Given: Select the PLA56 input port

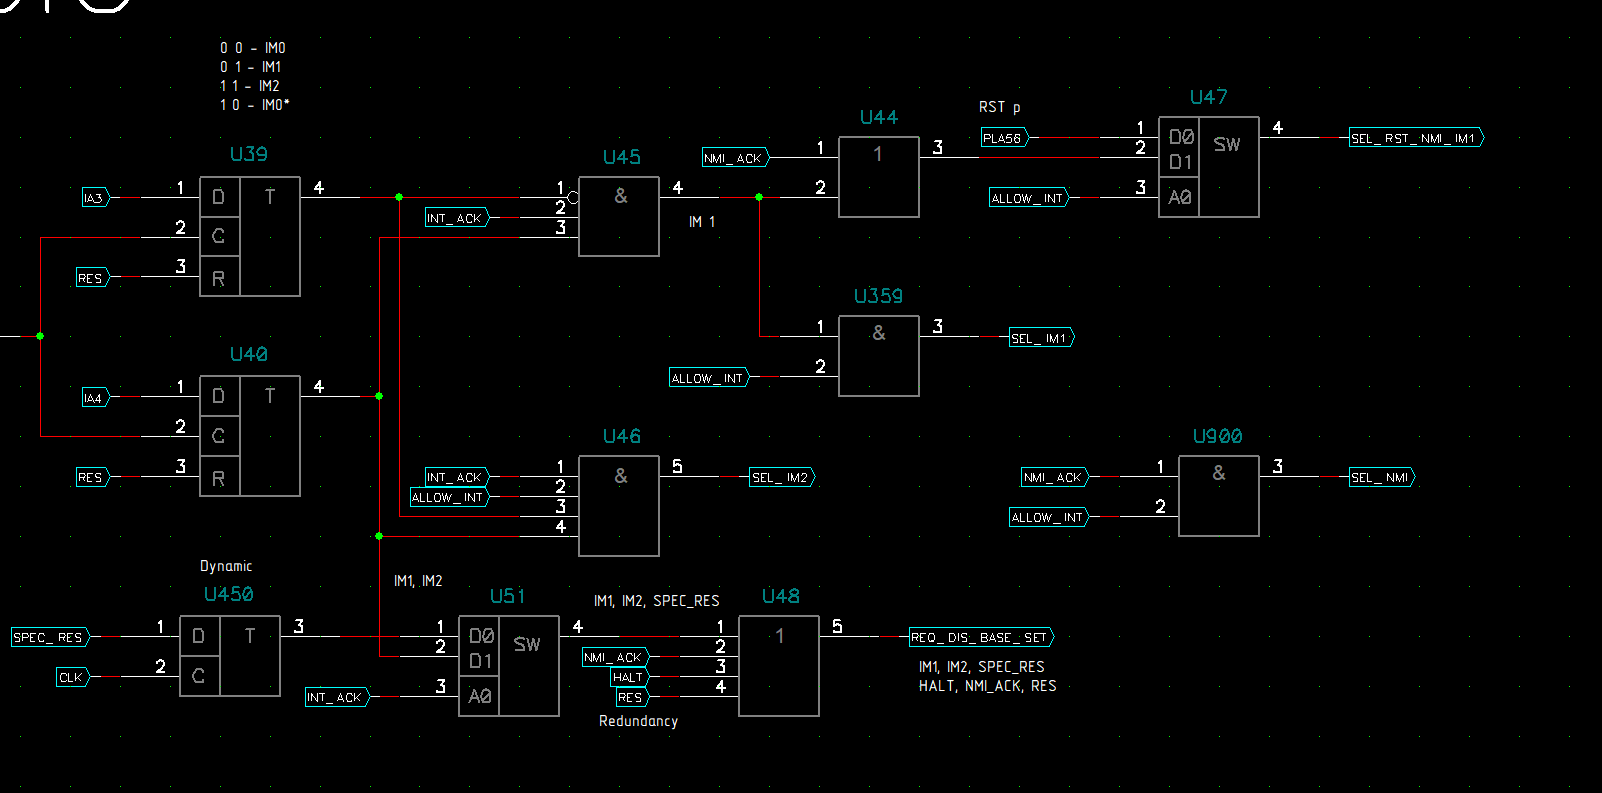Looking at the screenshot, I should (1003, 138).
